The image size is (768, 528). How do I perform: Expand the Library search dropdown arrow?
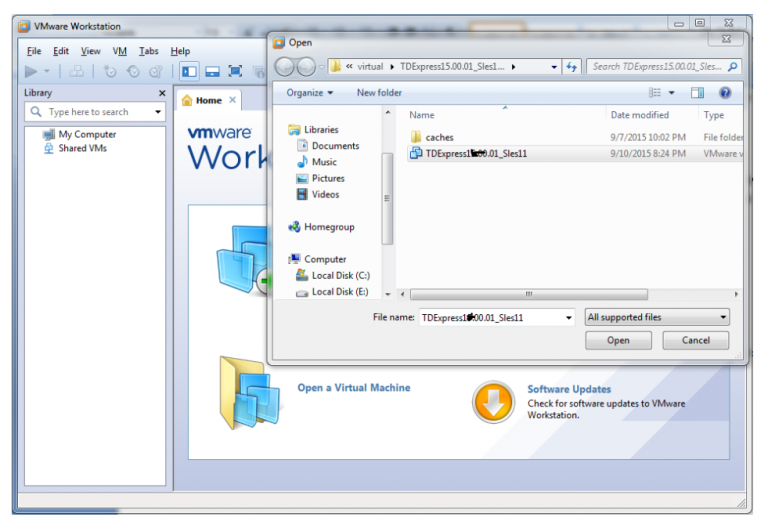(x=158, y=112)
